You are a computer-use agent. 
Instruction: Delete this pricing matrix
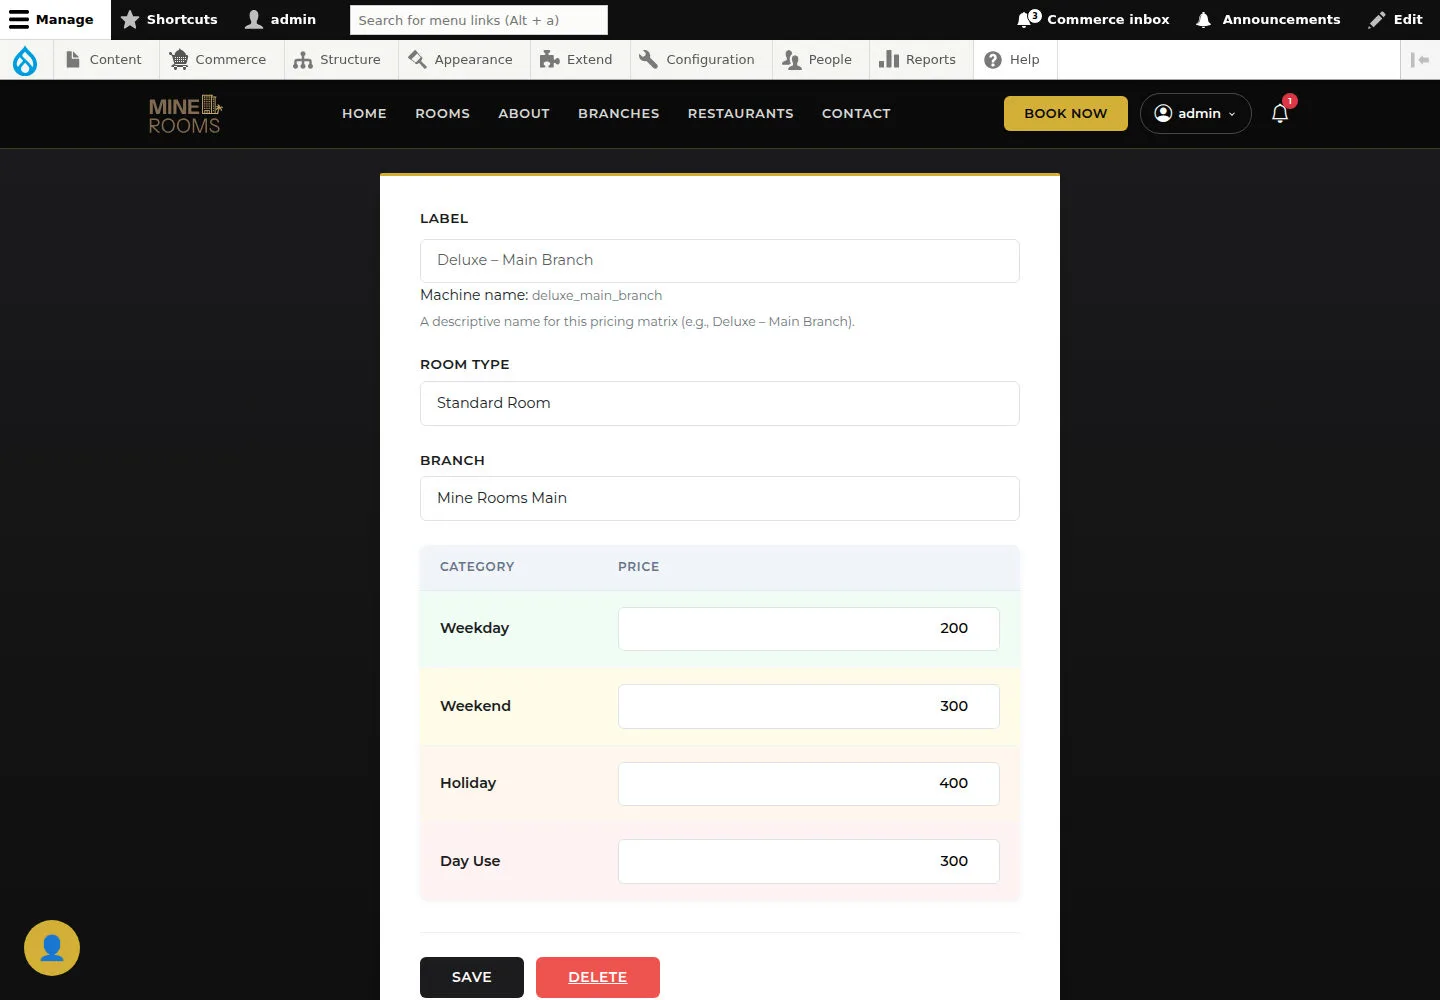(598, 977)
